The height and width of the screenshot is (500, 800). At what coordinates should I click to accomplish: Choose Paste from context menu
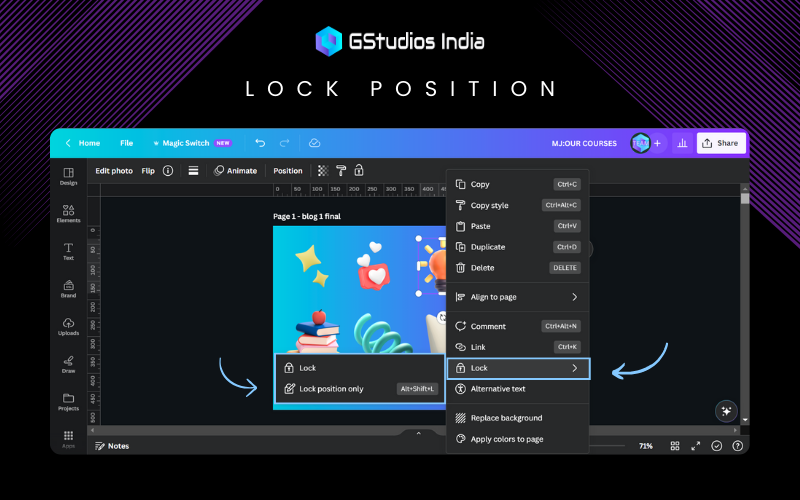pyautogui.click(x=517, y=226)
